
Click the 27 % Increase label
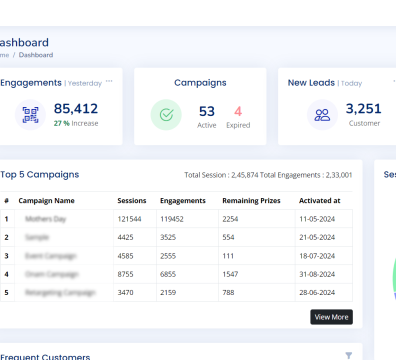76,123
